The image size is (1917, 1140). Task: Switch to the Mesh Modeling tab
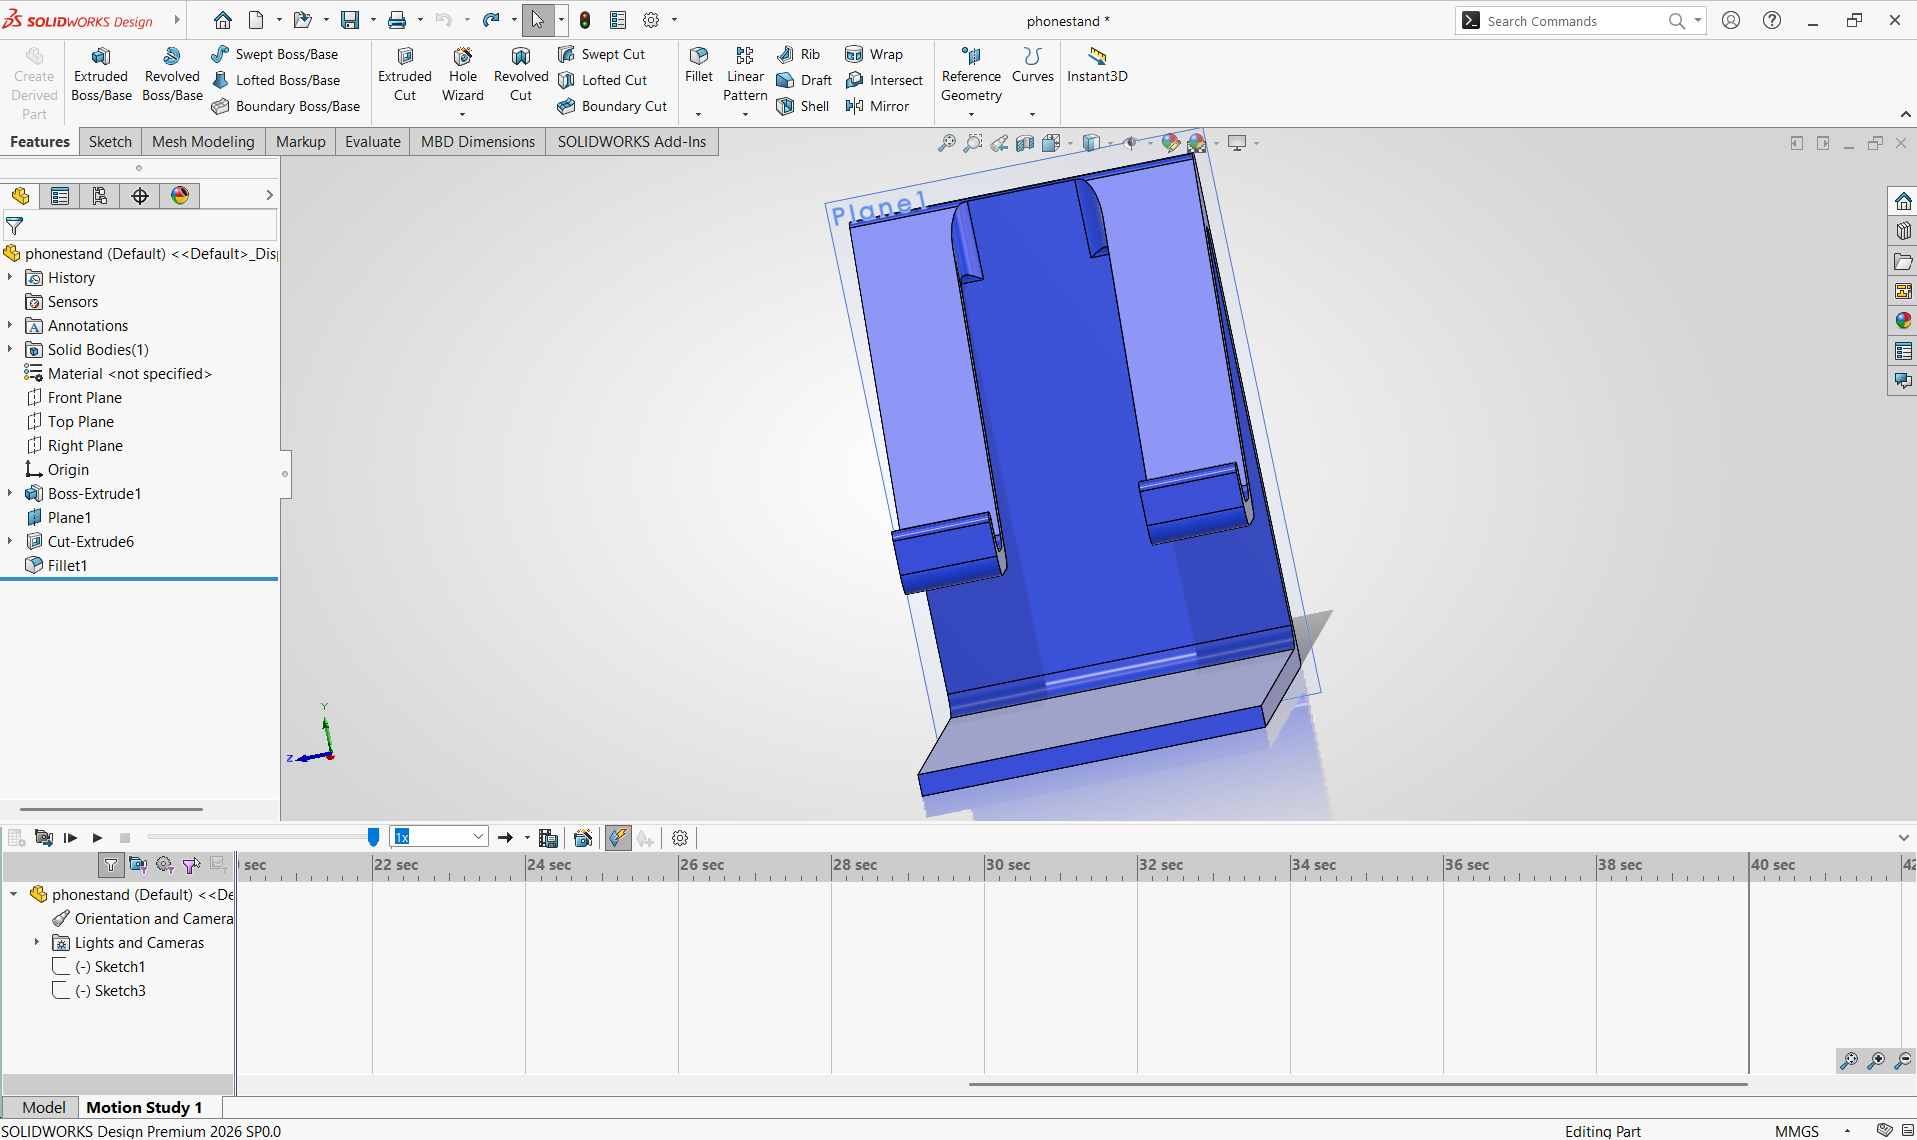[x=203, y=142]
